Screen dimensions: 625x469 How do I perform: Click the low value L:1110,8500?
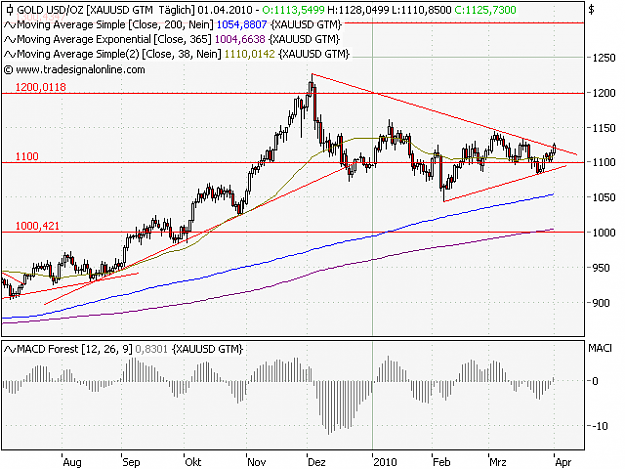[x=422, y=10]
